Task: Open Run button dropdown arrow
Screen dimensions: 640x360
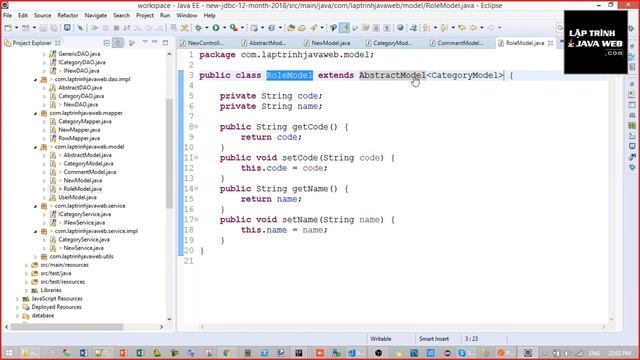Action: [x=224, y=28]
